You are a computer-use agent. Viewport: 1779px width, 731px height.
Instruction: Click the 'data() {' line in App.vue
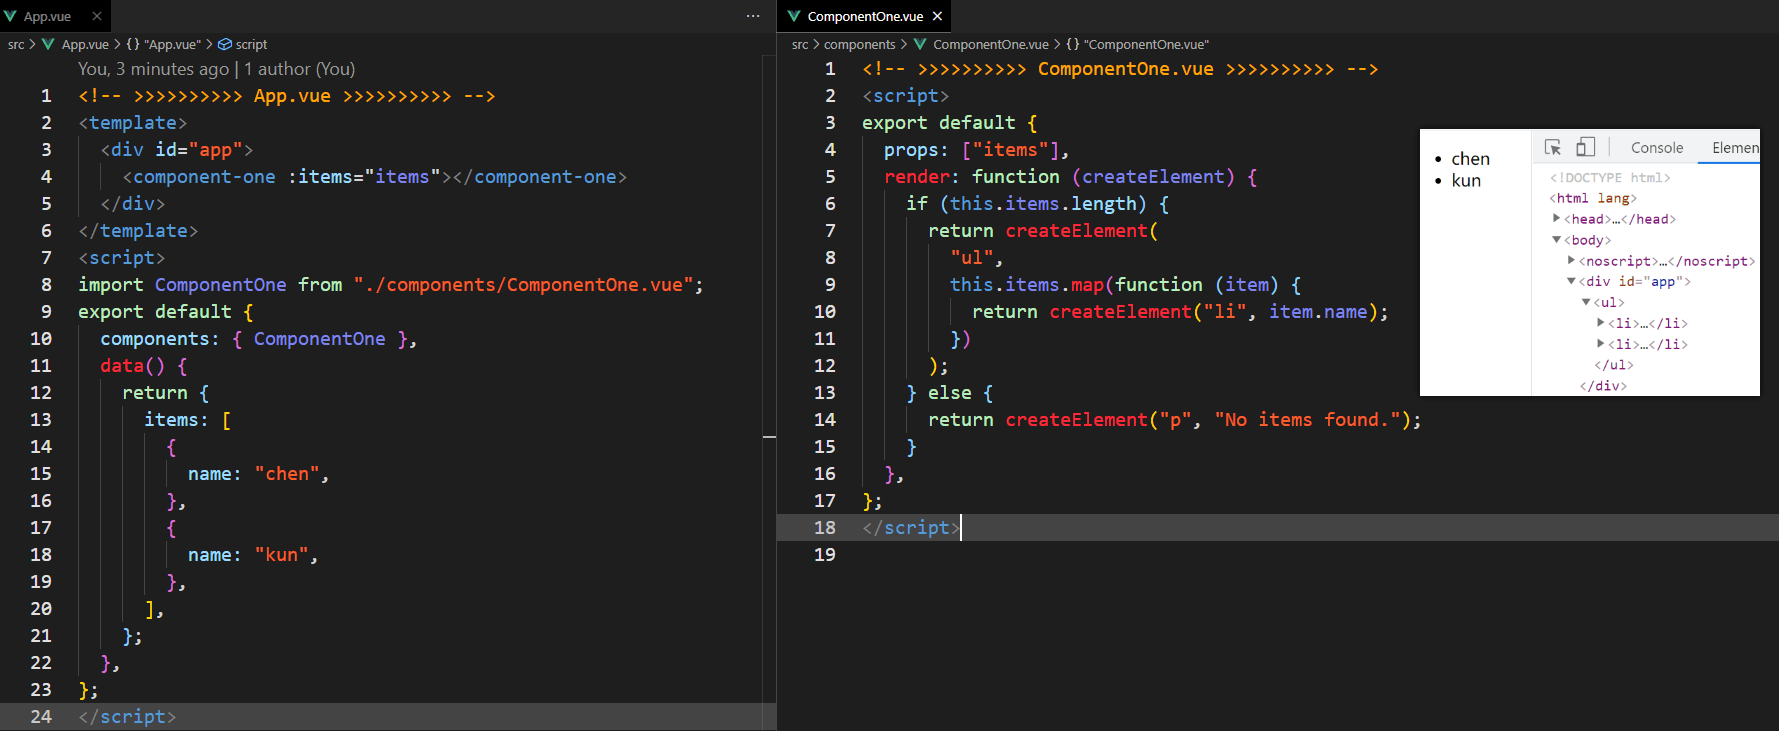pyautogui.click(x=143, y=366)
